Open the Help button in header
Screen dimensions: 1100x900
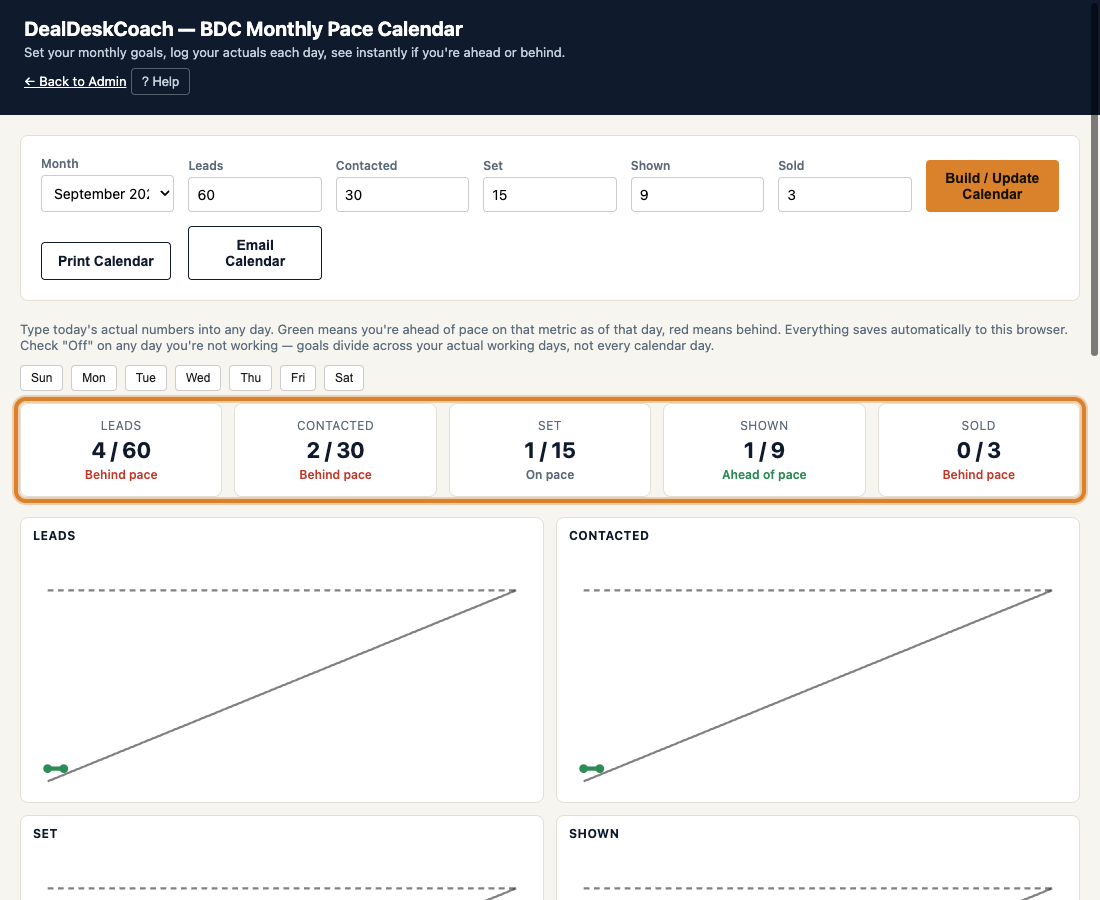161,81
